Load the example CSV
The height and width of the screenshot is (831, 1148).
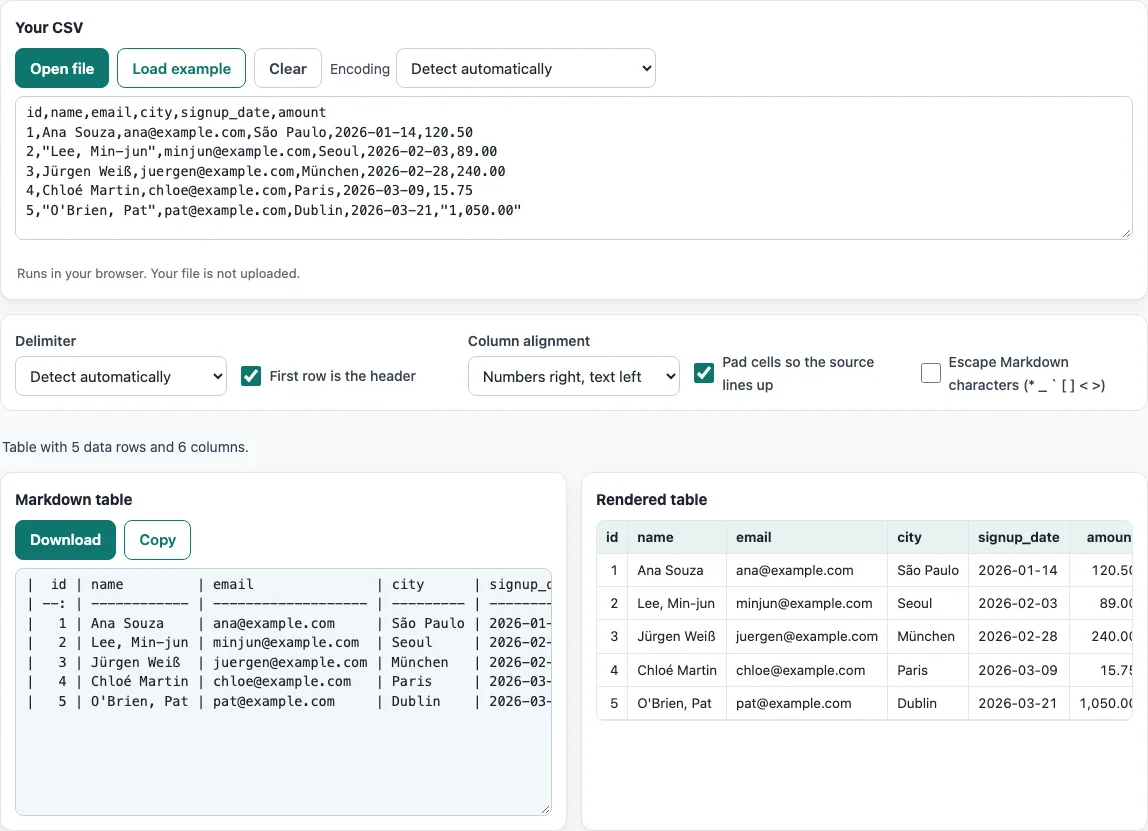(182, 68)
